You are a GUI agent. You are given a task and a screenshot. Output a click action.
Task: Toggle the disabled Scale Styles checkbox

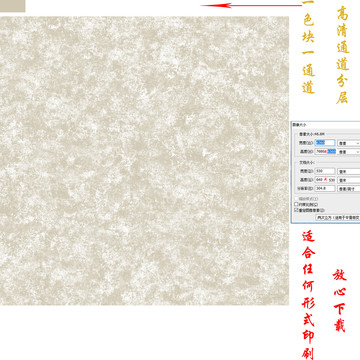pos(296,199)
